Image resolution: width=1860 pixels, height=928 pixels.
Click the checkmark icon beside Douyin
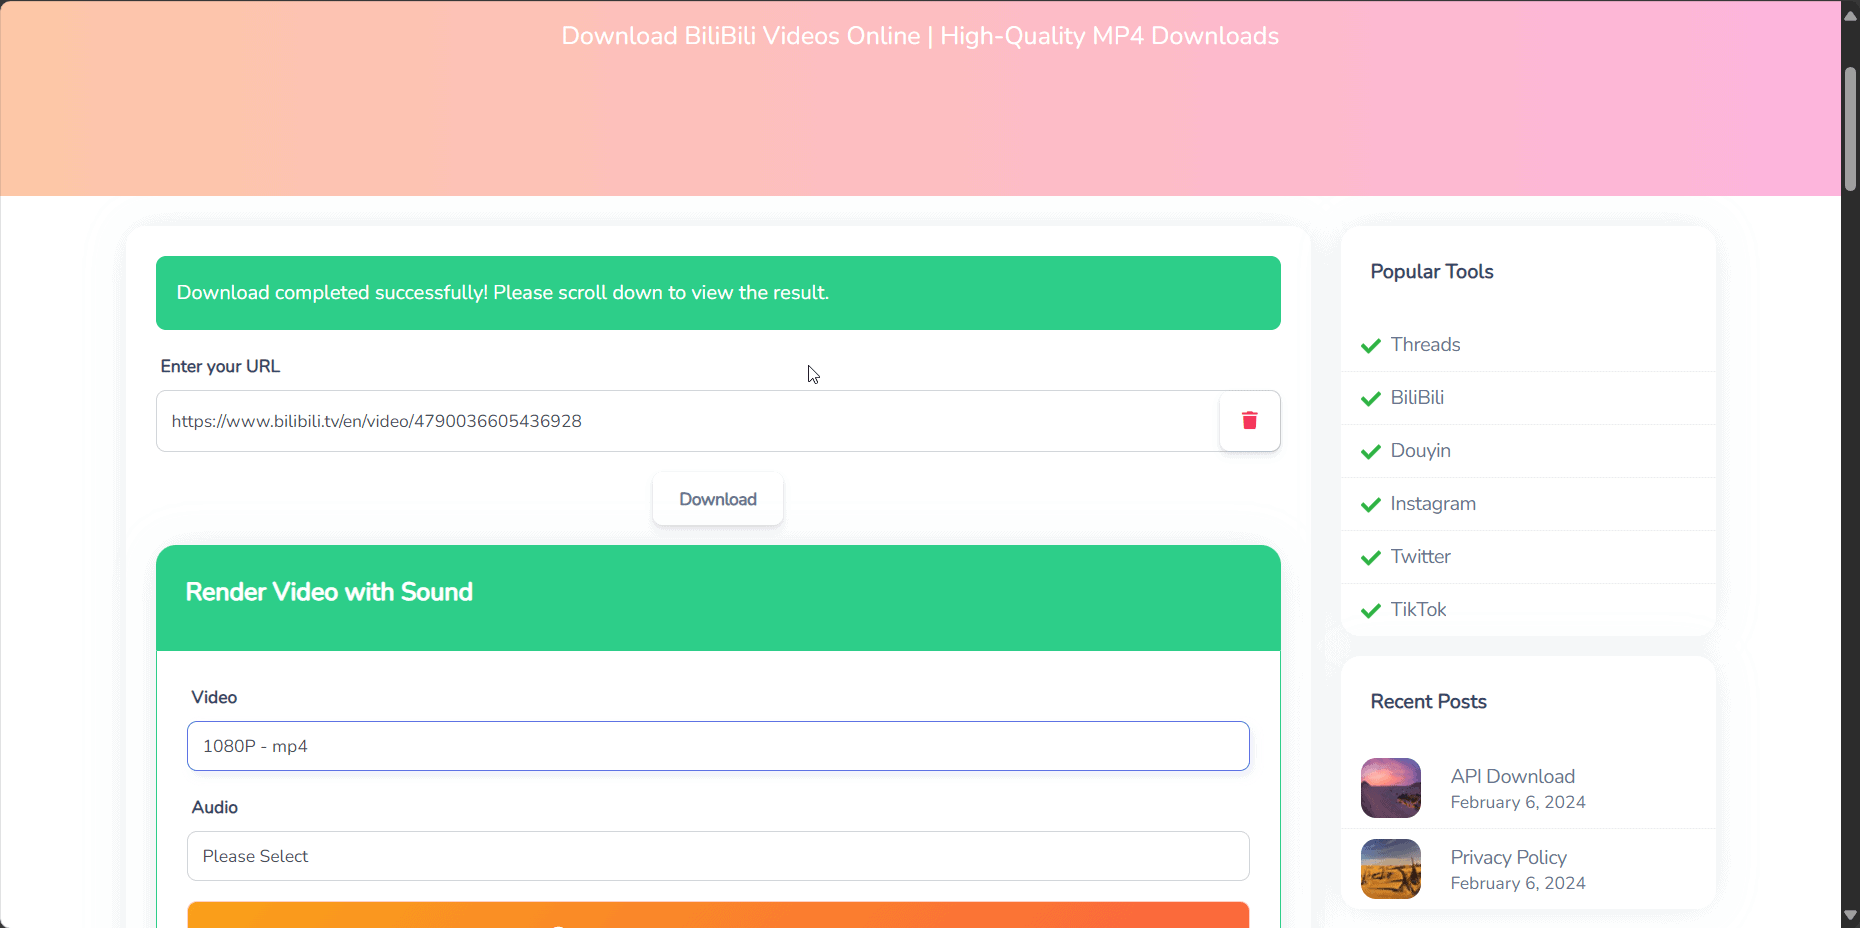pos(1370,452)
